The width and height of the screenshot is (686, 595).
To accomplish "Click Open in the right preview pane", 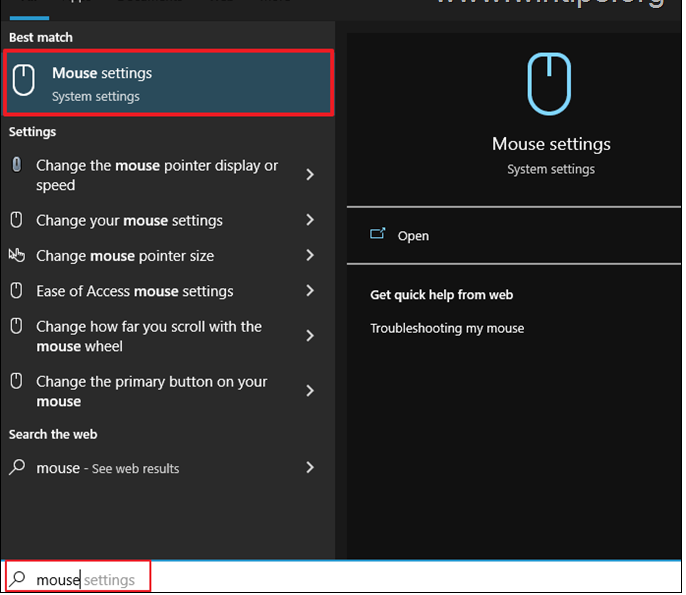I will coord(413,236).
